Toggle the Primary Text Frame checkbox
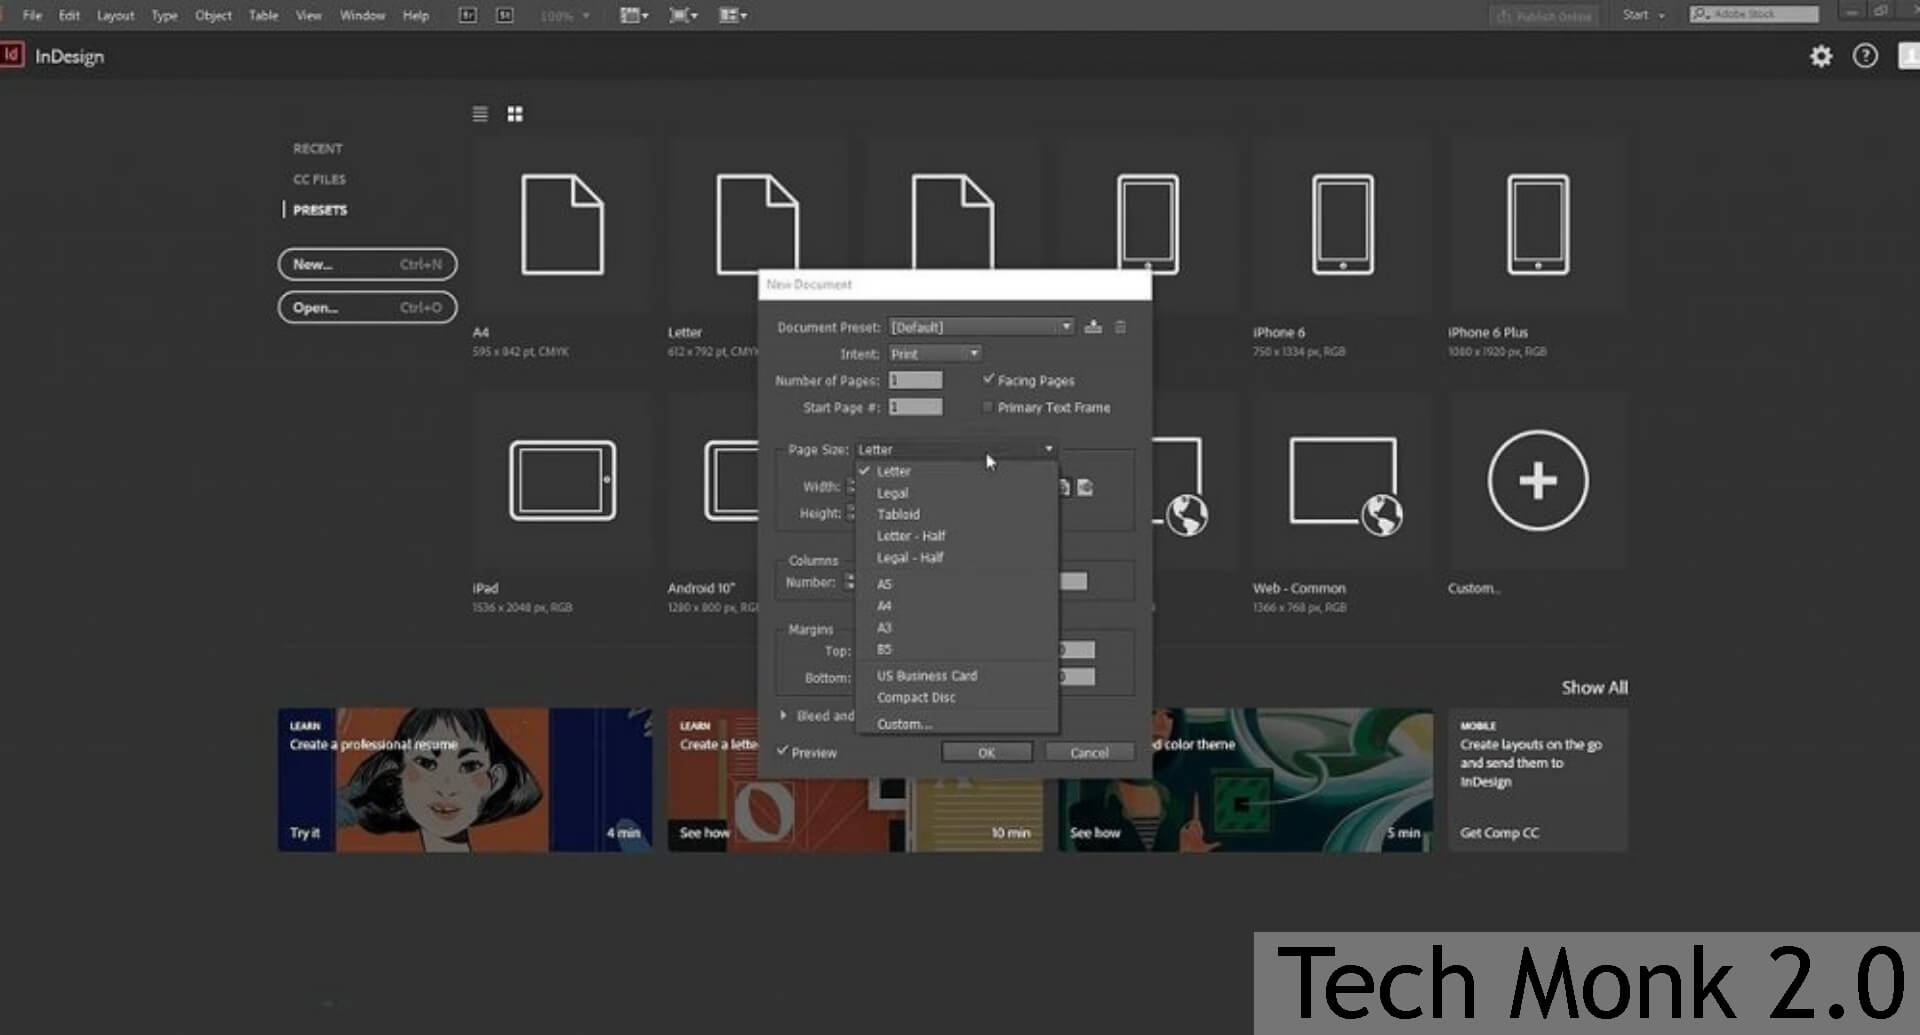Viewport: 1920px width, 1035px height. point(988,407)
